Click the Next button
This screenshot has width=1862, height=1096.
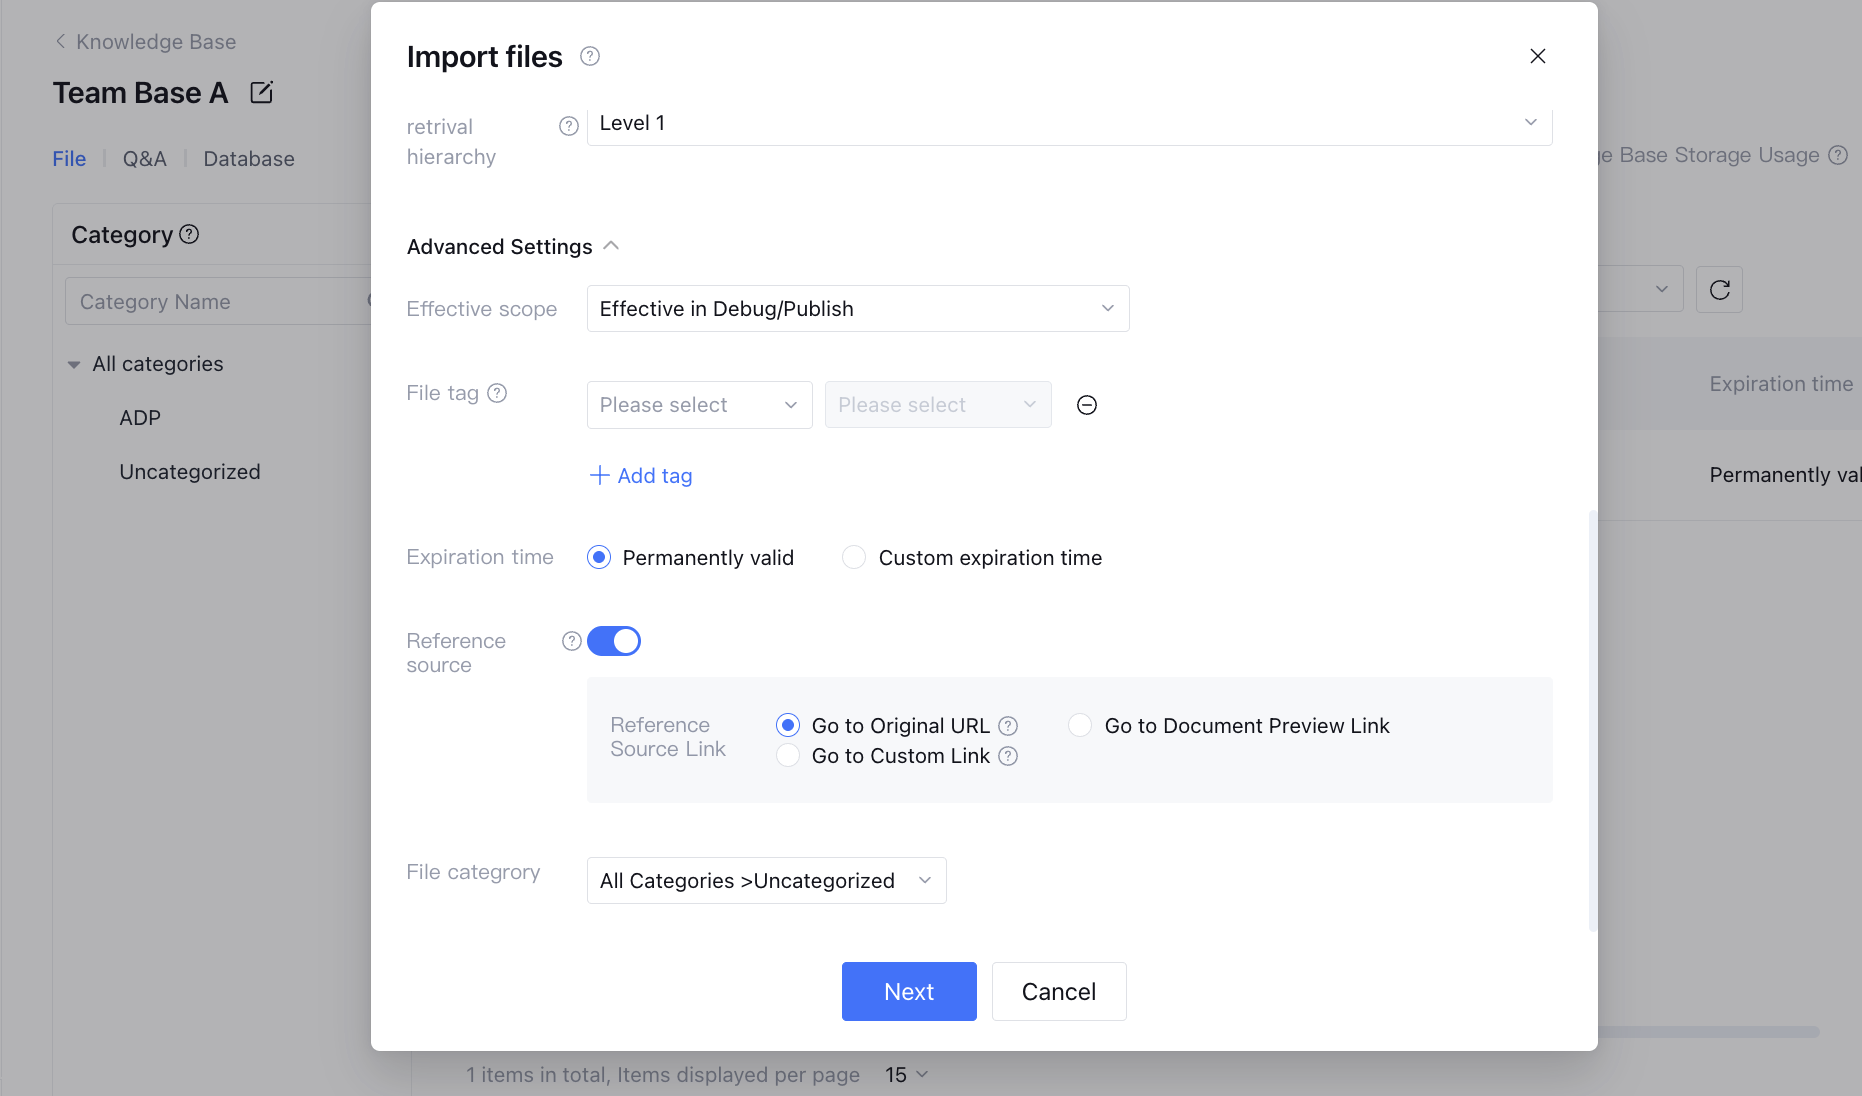pyautogui.click(x=909, y=991)
